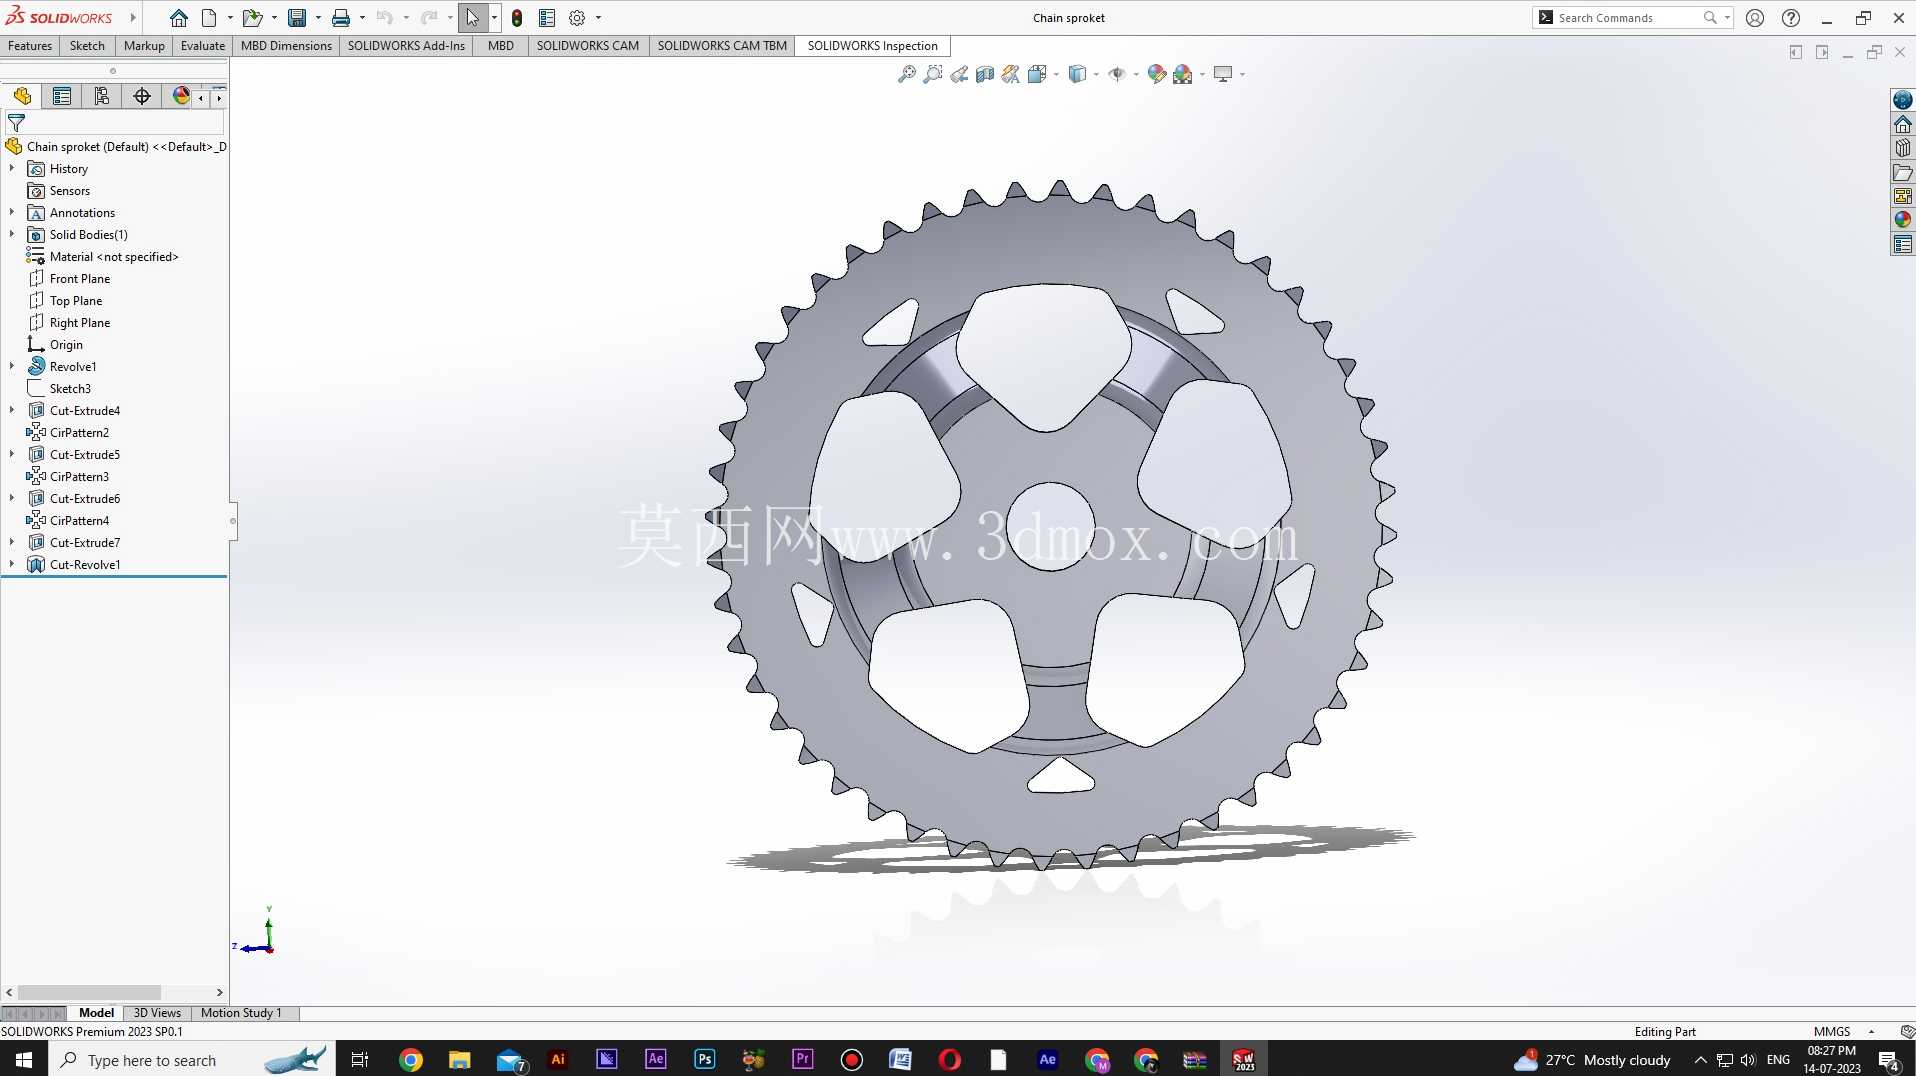
Task: Select the Front Plane in tree
Action: (x=80, y=279)
